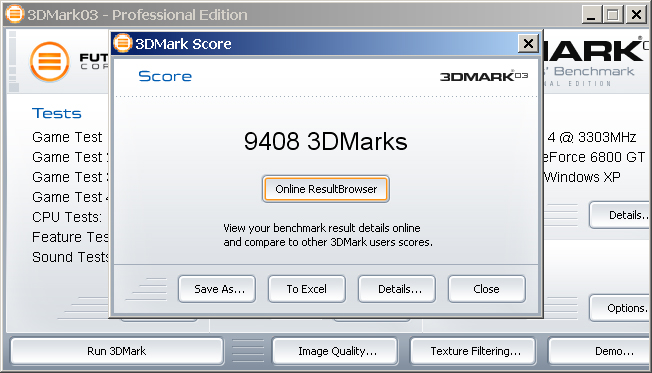652x373 pixels.
Task: Click the 3DMark Score dialog title icon
Action: tap(123, 43)
